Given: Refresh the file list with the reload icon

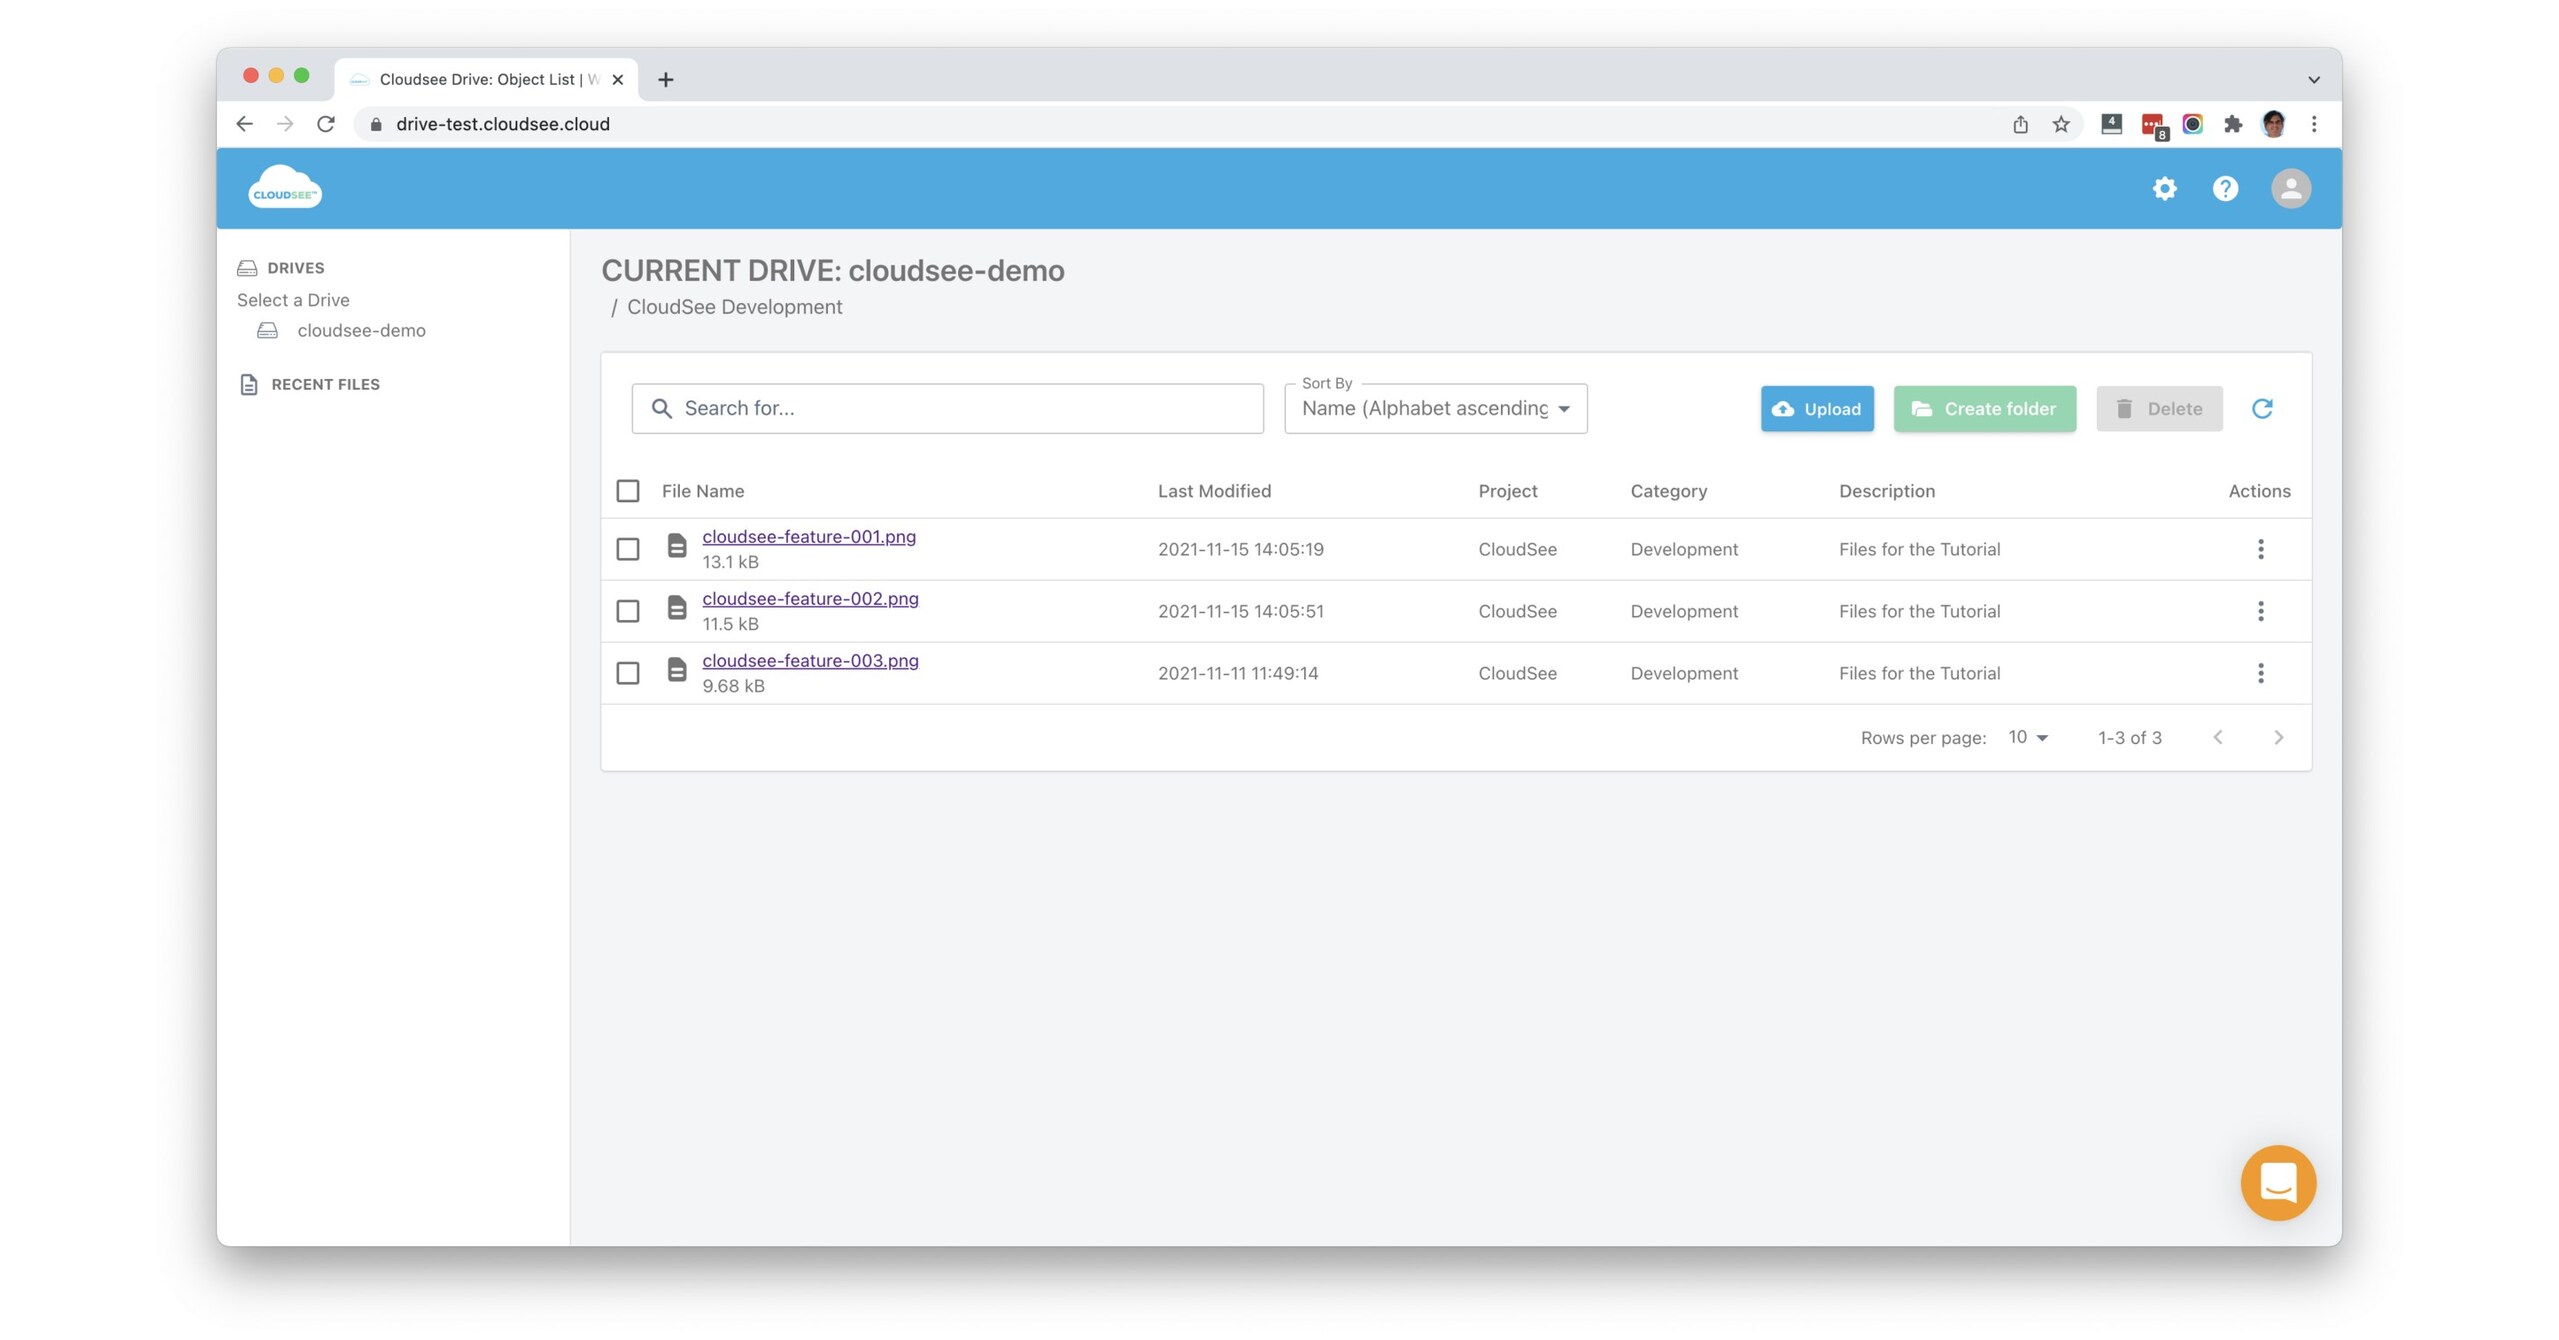Looking at the screenshot, I should click(x=2263, y=408).
